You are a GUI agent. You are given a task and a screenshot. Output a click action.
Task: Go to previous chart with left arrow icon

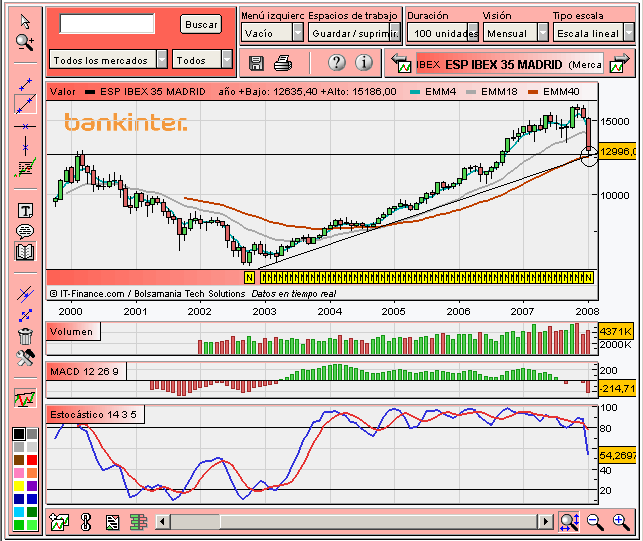[x=401, y=63]
